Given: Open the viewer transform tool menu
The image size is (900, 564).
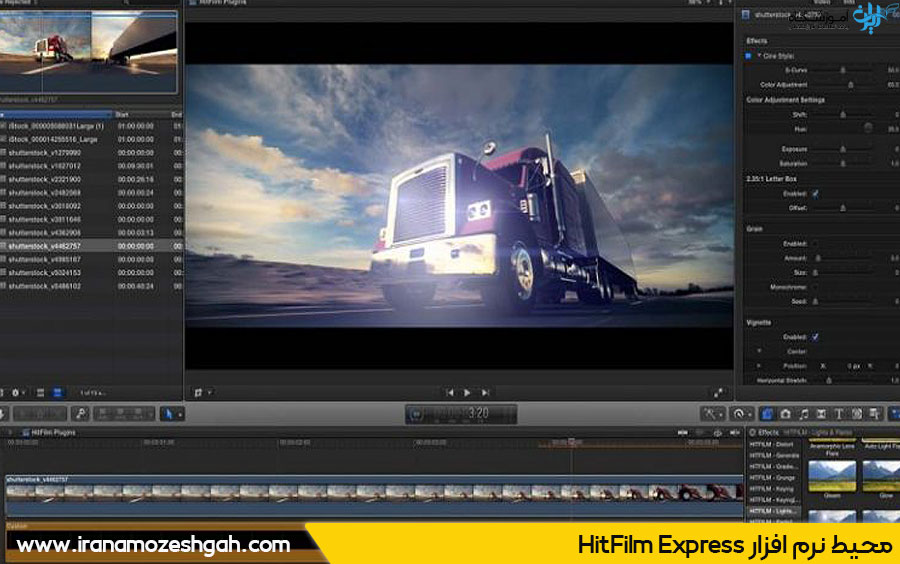Looking at the screenshot, I should (202, 392).
